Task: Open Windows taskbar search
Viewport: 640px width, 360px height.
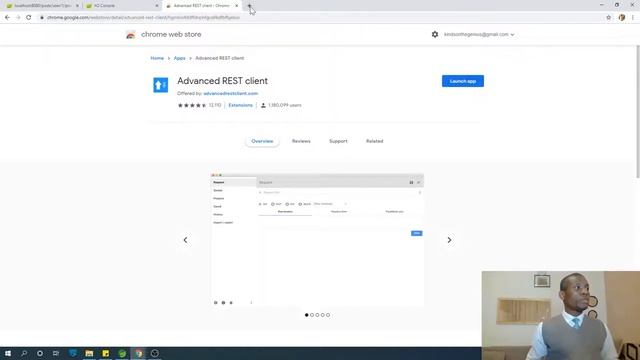Action: pyautogui.click(x=24, y=353)
